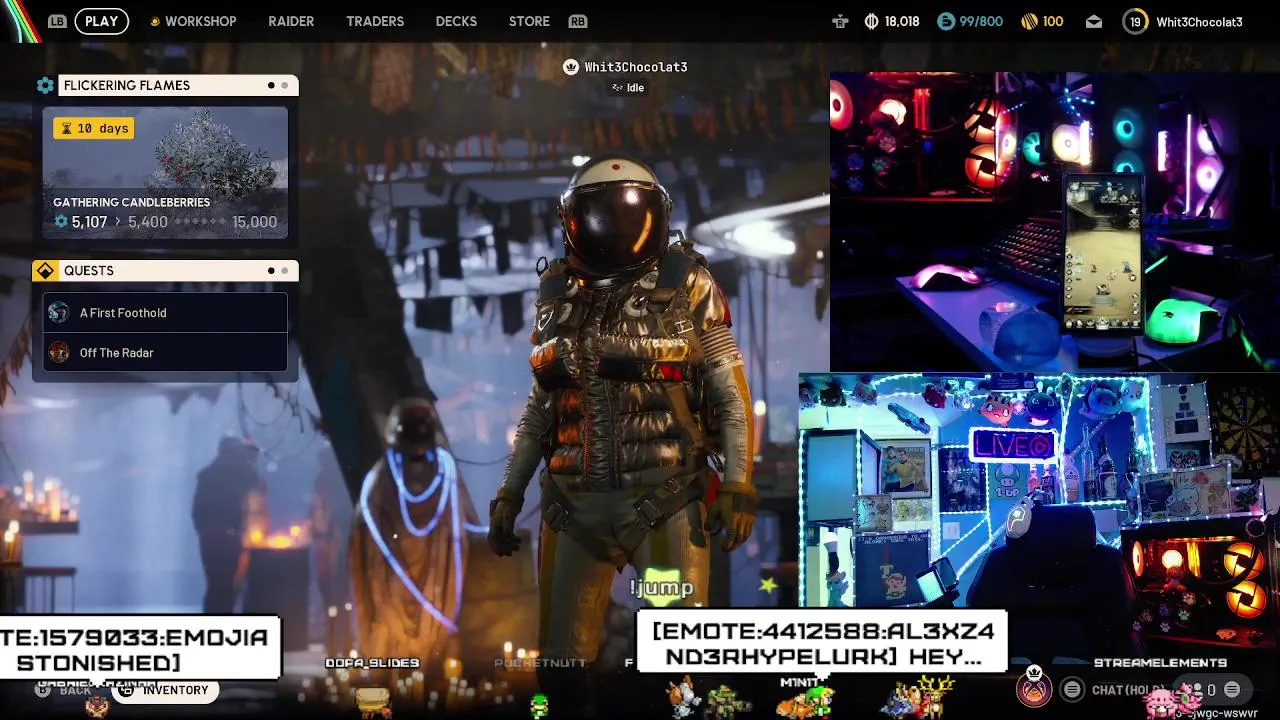
Task: Click the teal token icon beside 99/800
Action: pos(946,21)
